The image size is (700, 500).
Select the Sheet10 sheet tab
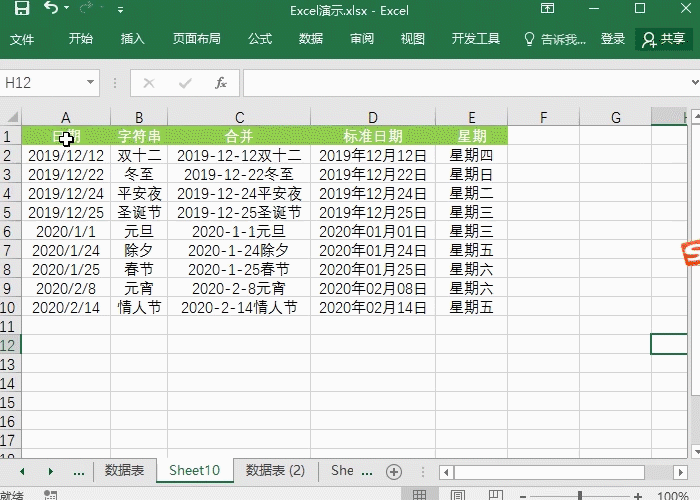pos(195,471)
